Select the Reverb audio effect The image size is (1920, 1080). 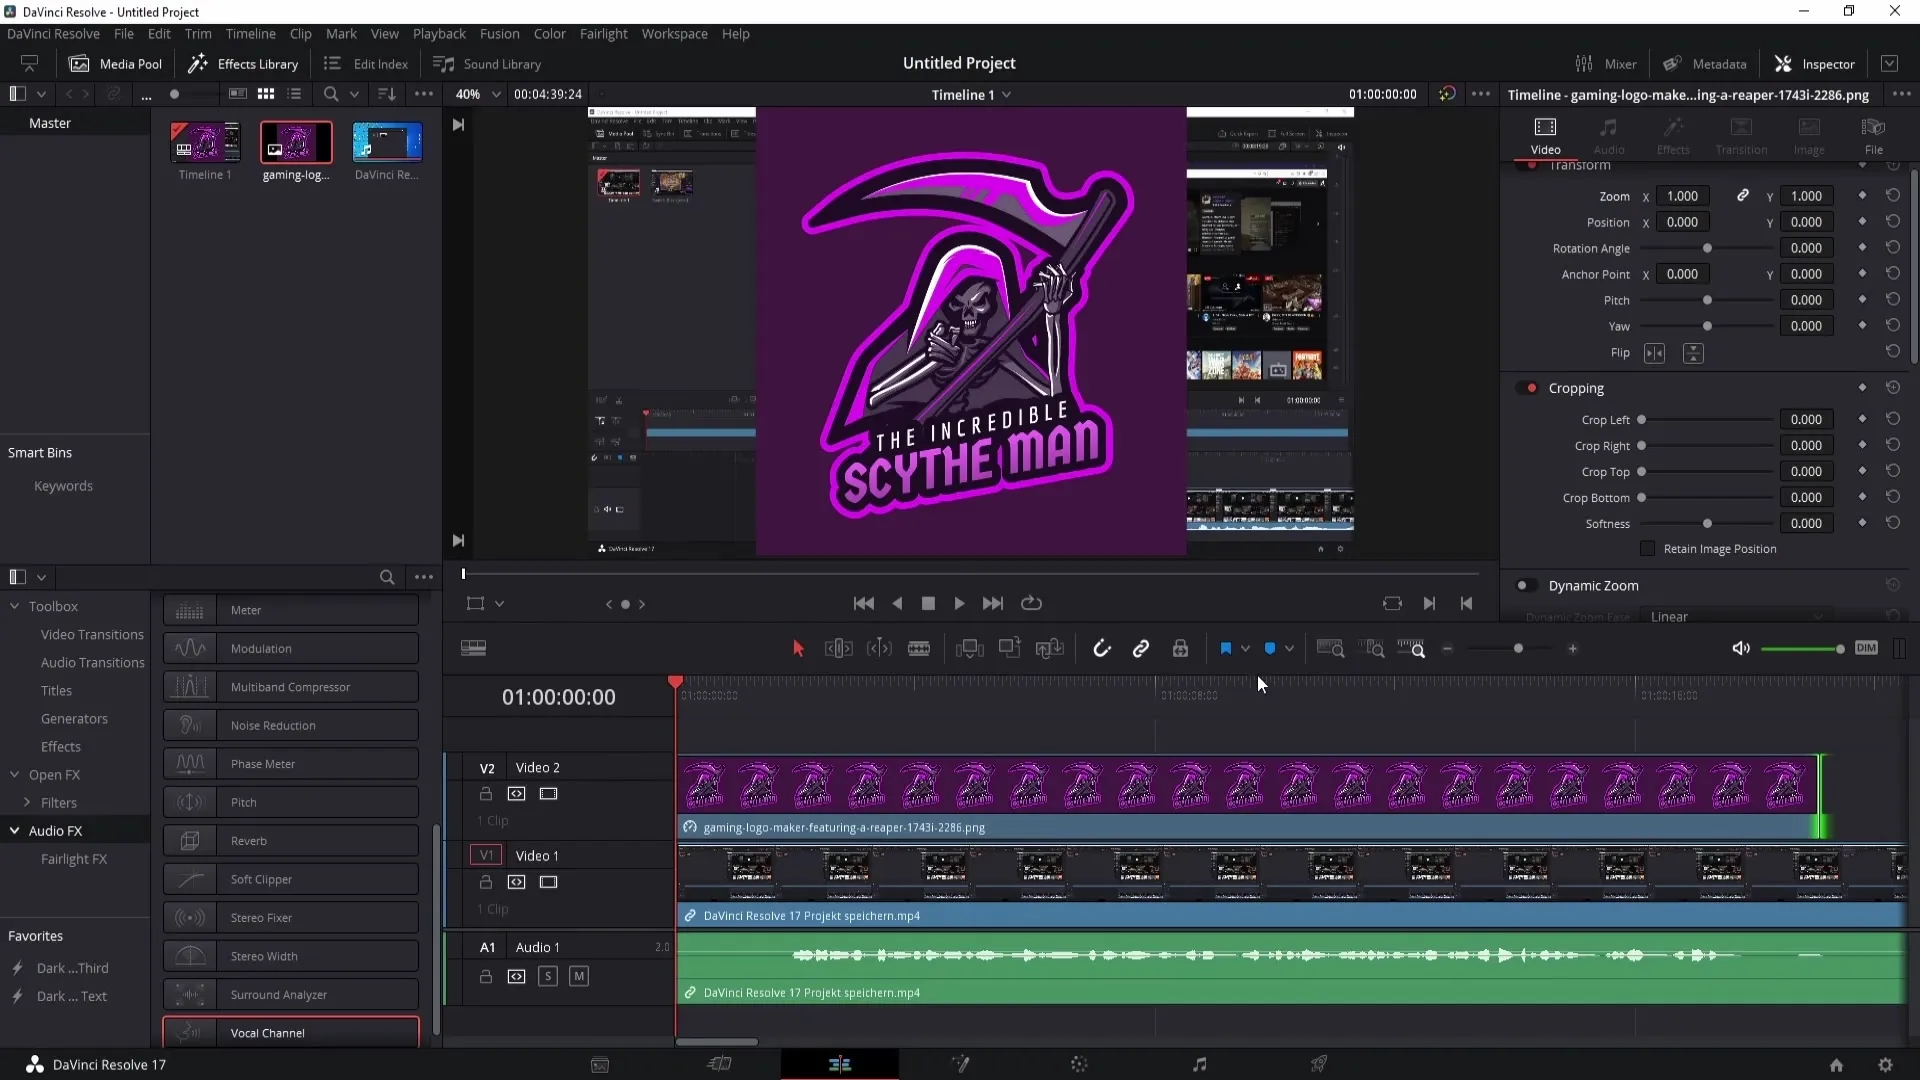(x=291, y=841)
